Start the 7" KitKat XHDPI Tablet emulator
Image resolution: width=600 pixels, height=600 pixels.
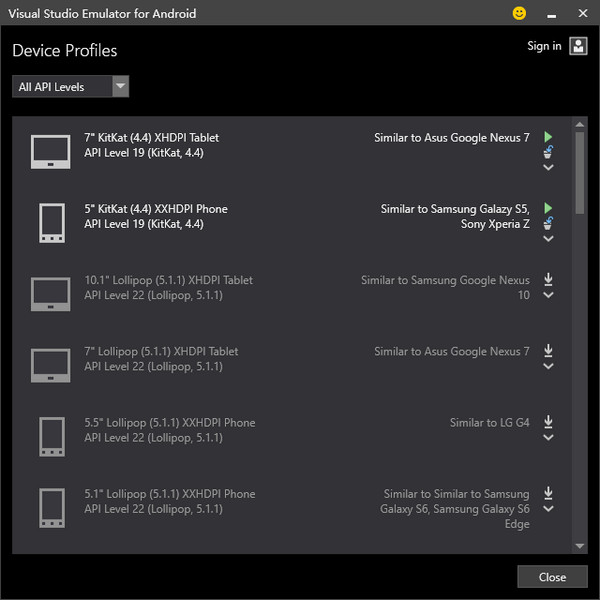(548, 136)
